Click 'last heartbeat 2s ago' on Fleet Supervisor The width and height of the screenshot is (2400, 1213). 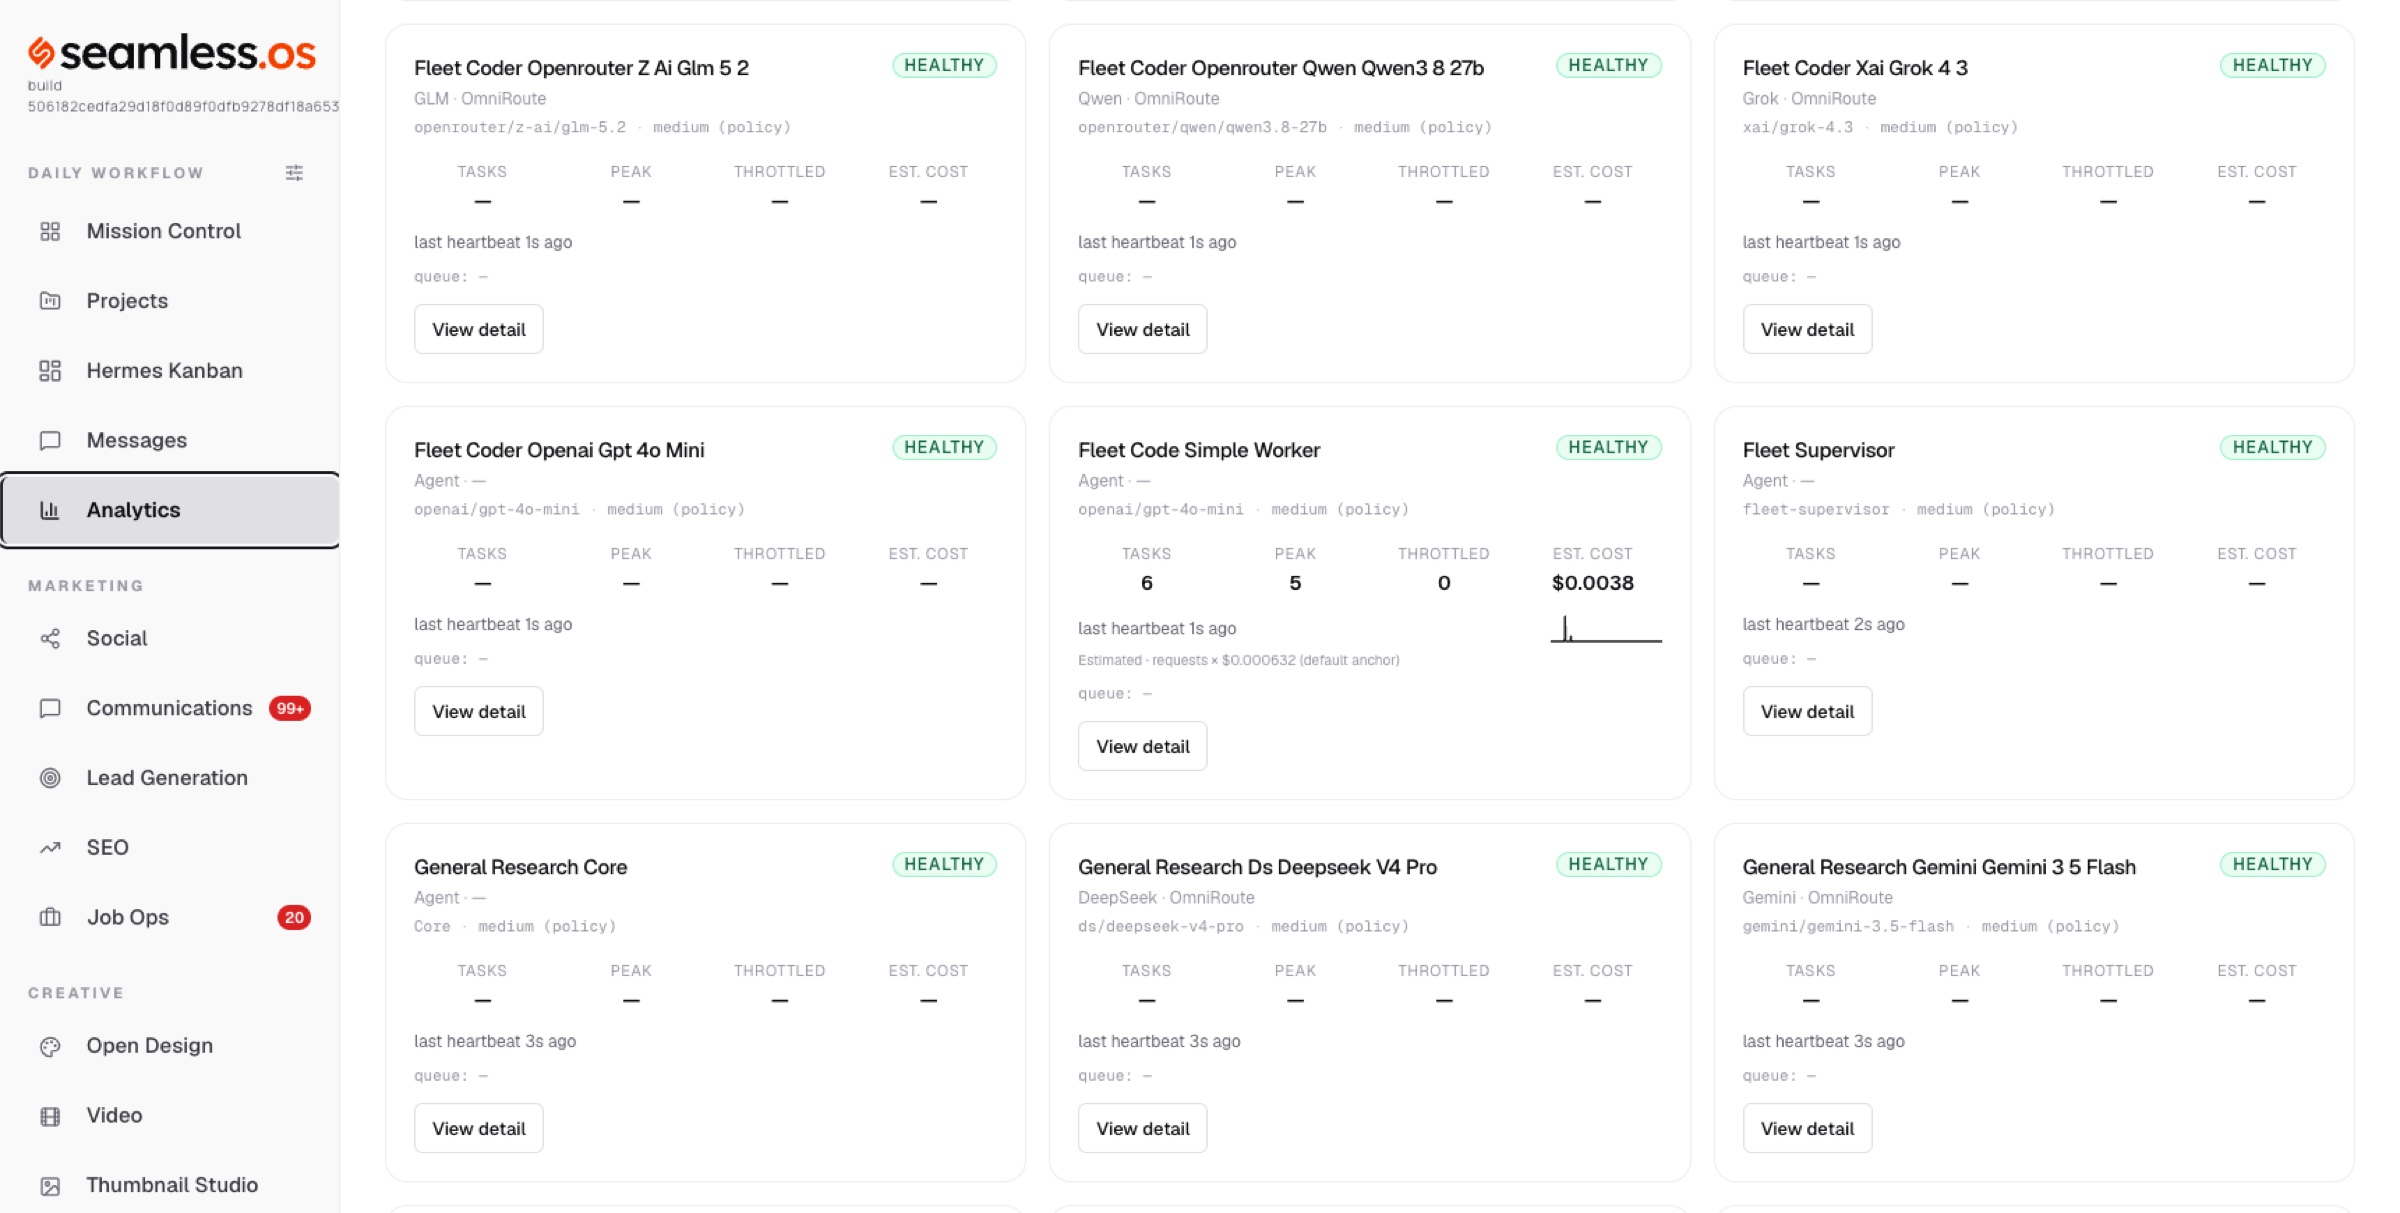(1823, 624)
